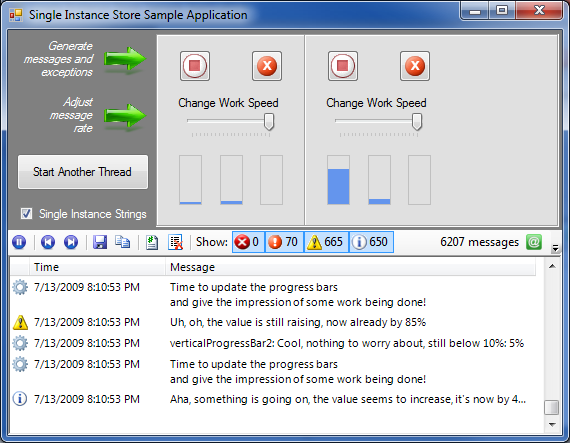Clear the log with red-X list icon
Screen dimensions: 570x443
tap(176, 242)
